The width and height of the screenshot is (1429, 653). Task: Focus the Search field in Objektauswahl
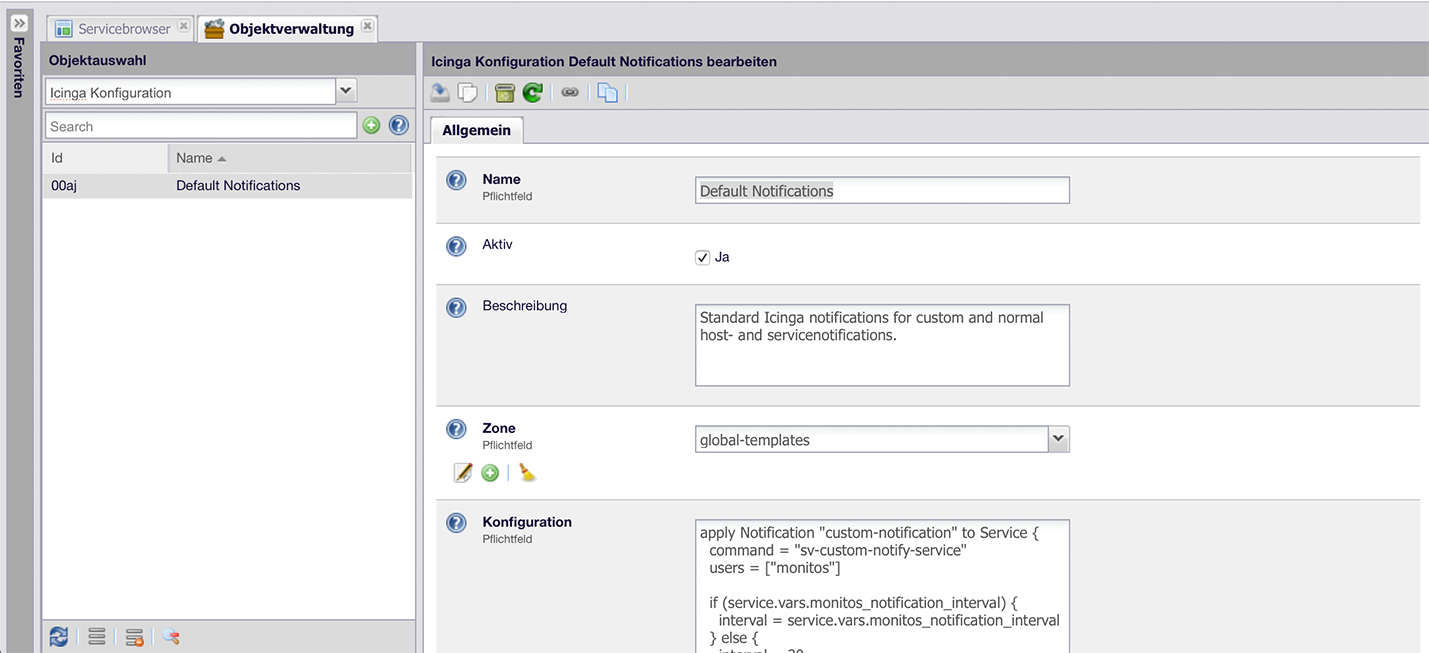pos(201,126)
